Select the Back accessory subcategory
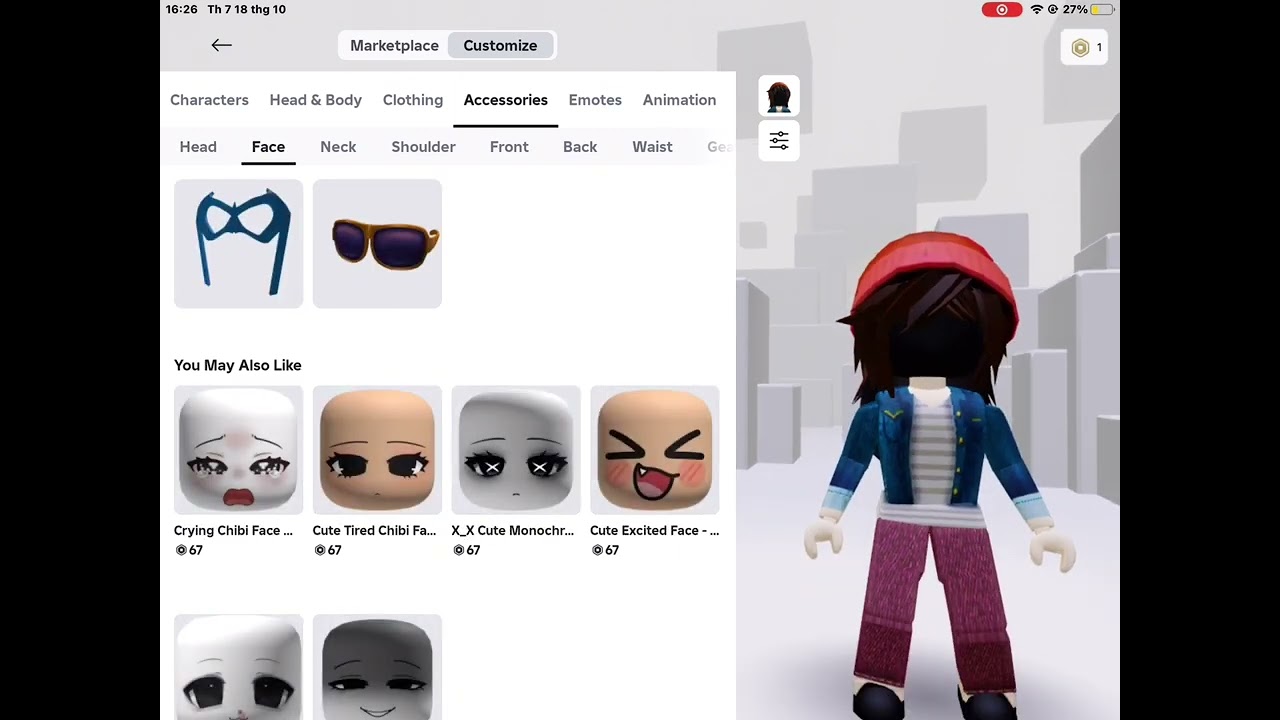1280x720 pixels. 580,147
